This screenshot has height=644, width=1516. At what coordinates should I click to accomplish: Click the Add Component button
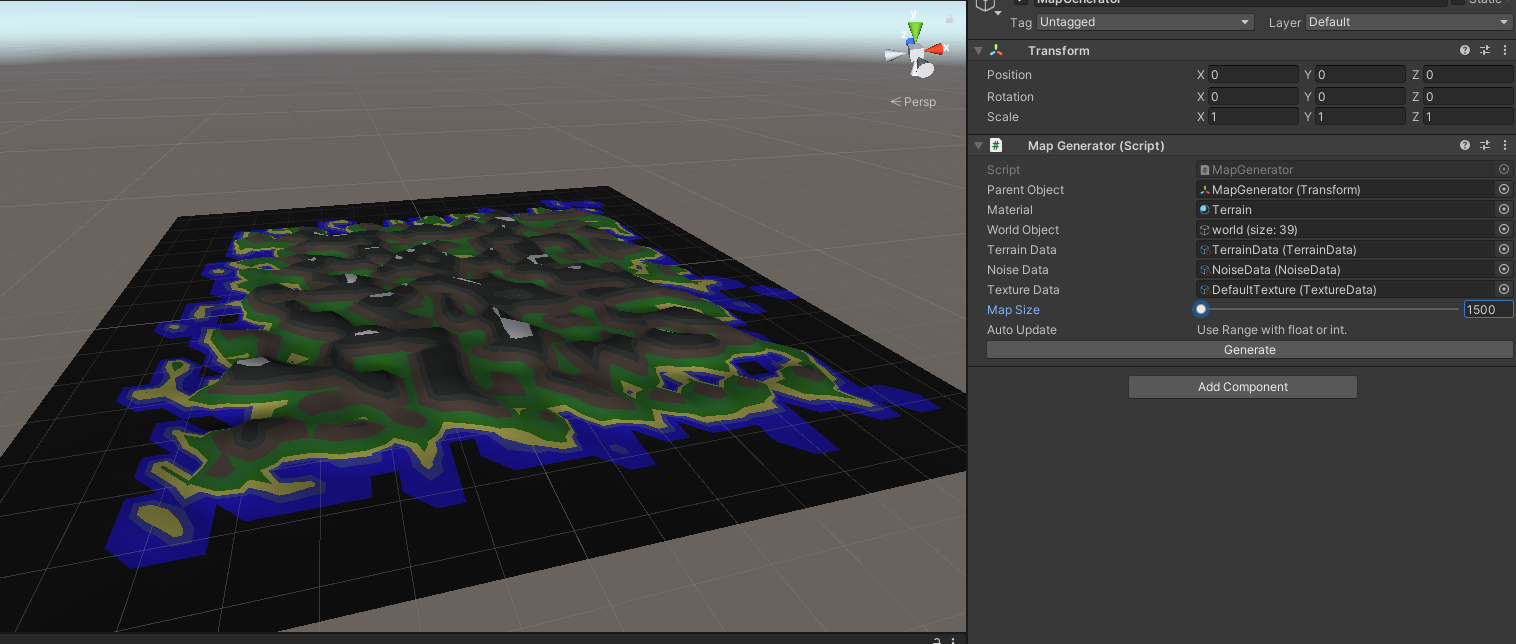click(1242, 387)
